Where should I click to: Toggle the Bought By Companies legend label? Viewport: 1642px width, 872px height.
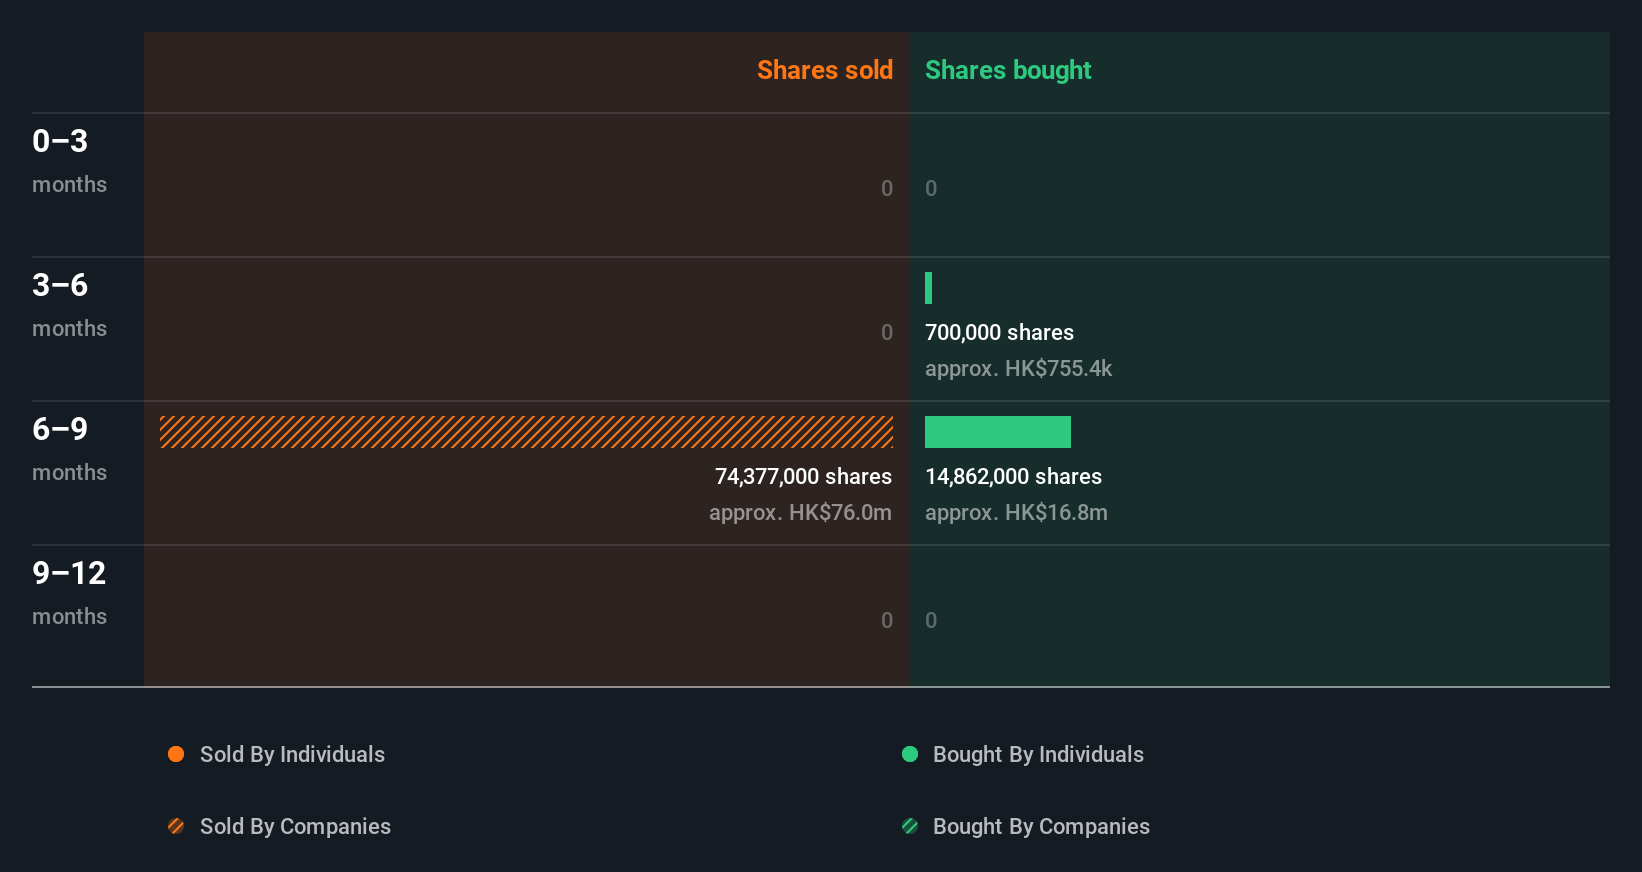[1041, 826]
